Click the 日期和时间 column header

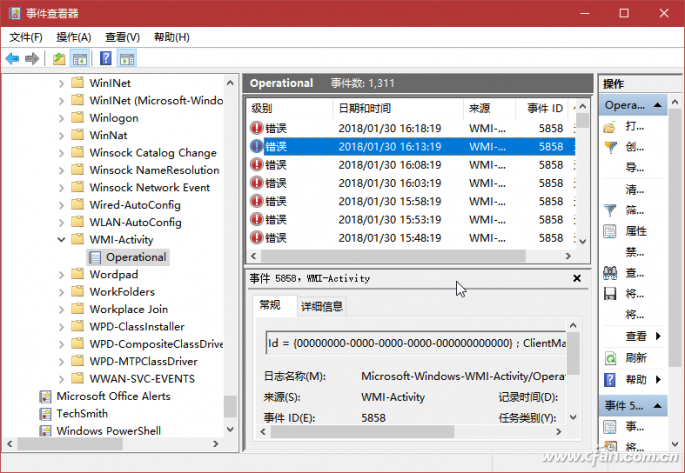tap(364, 108)
